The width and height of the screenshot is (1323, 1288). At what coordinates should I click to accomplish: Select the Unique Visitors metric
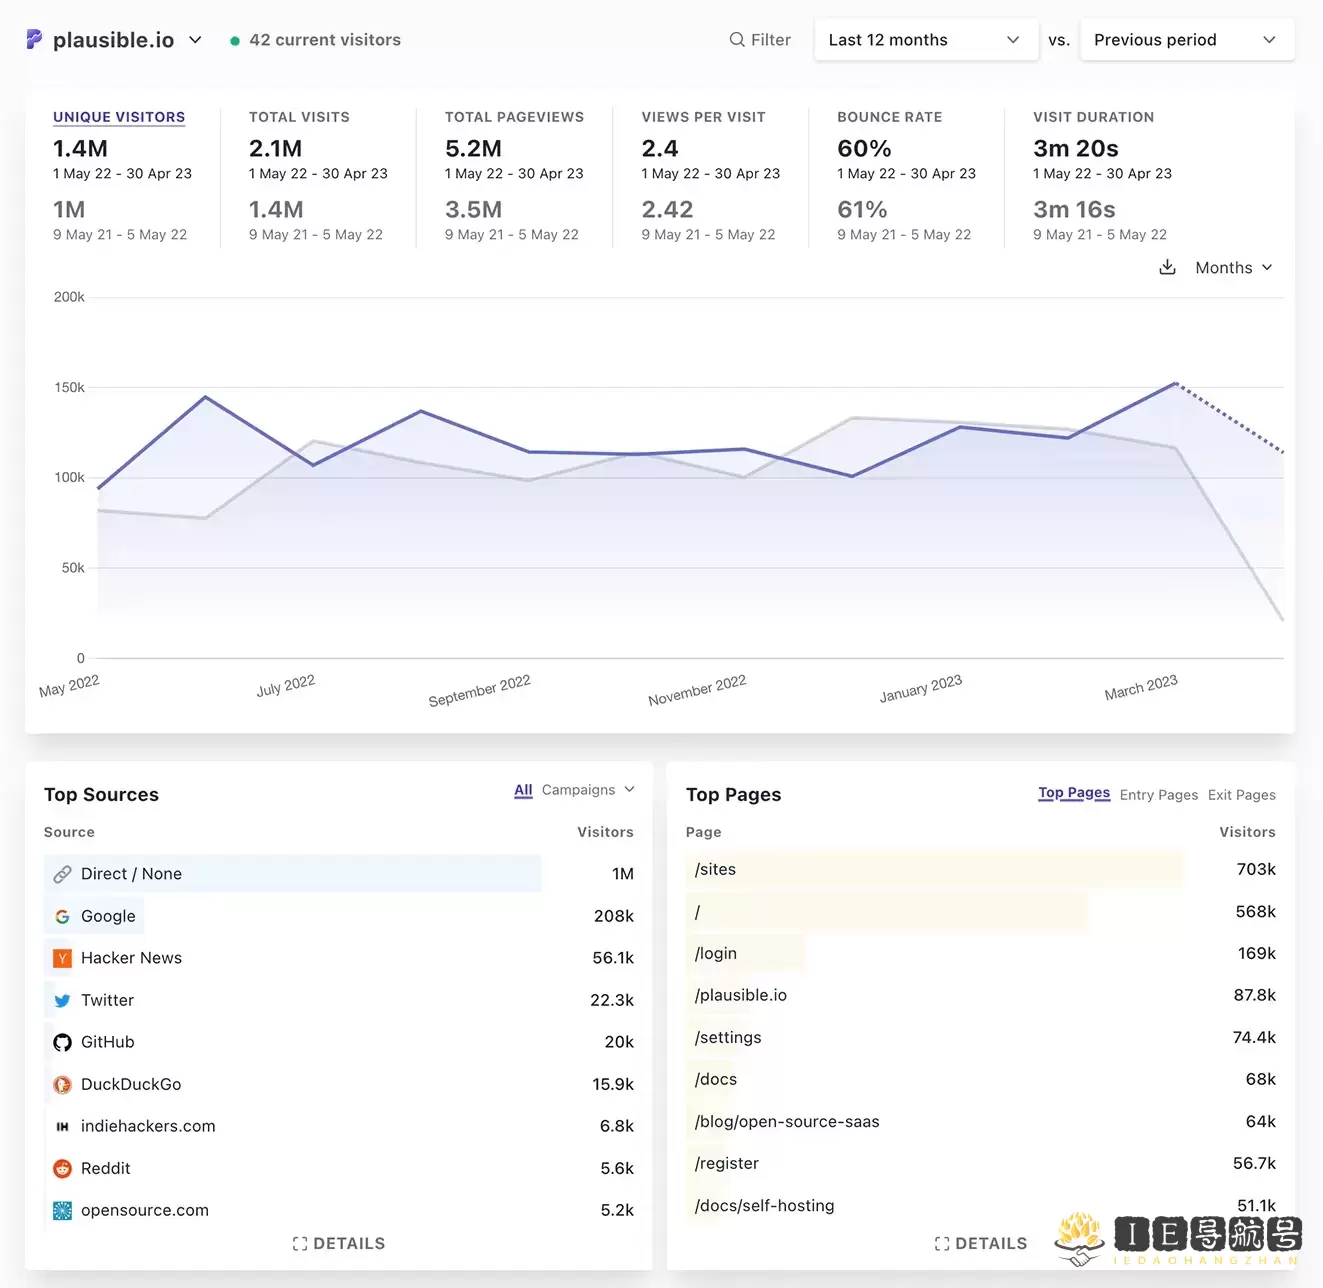(119, 117)
